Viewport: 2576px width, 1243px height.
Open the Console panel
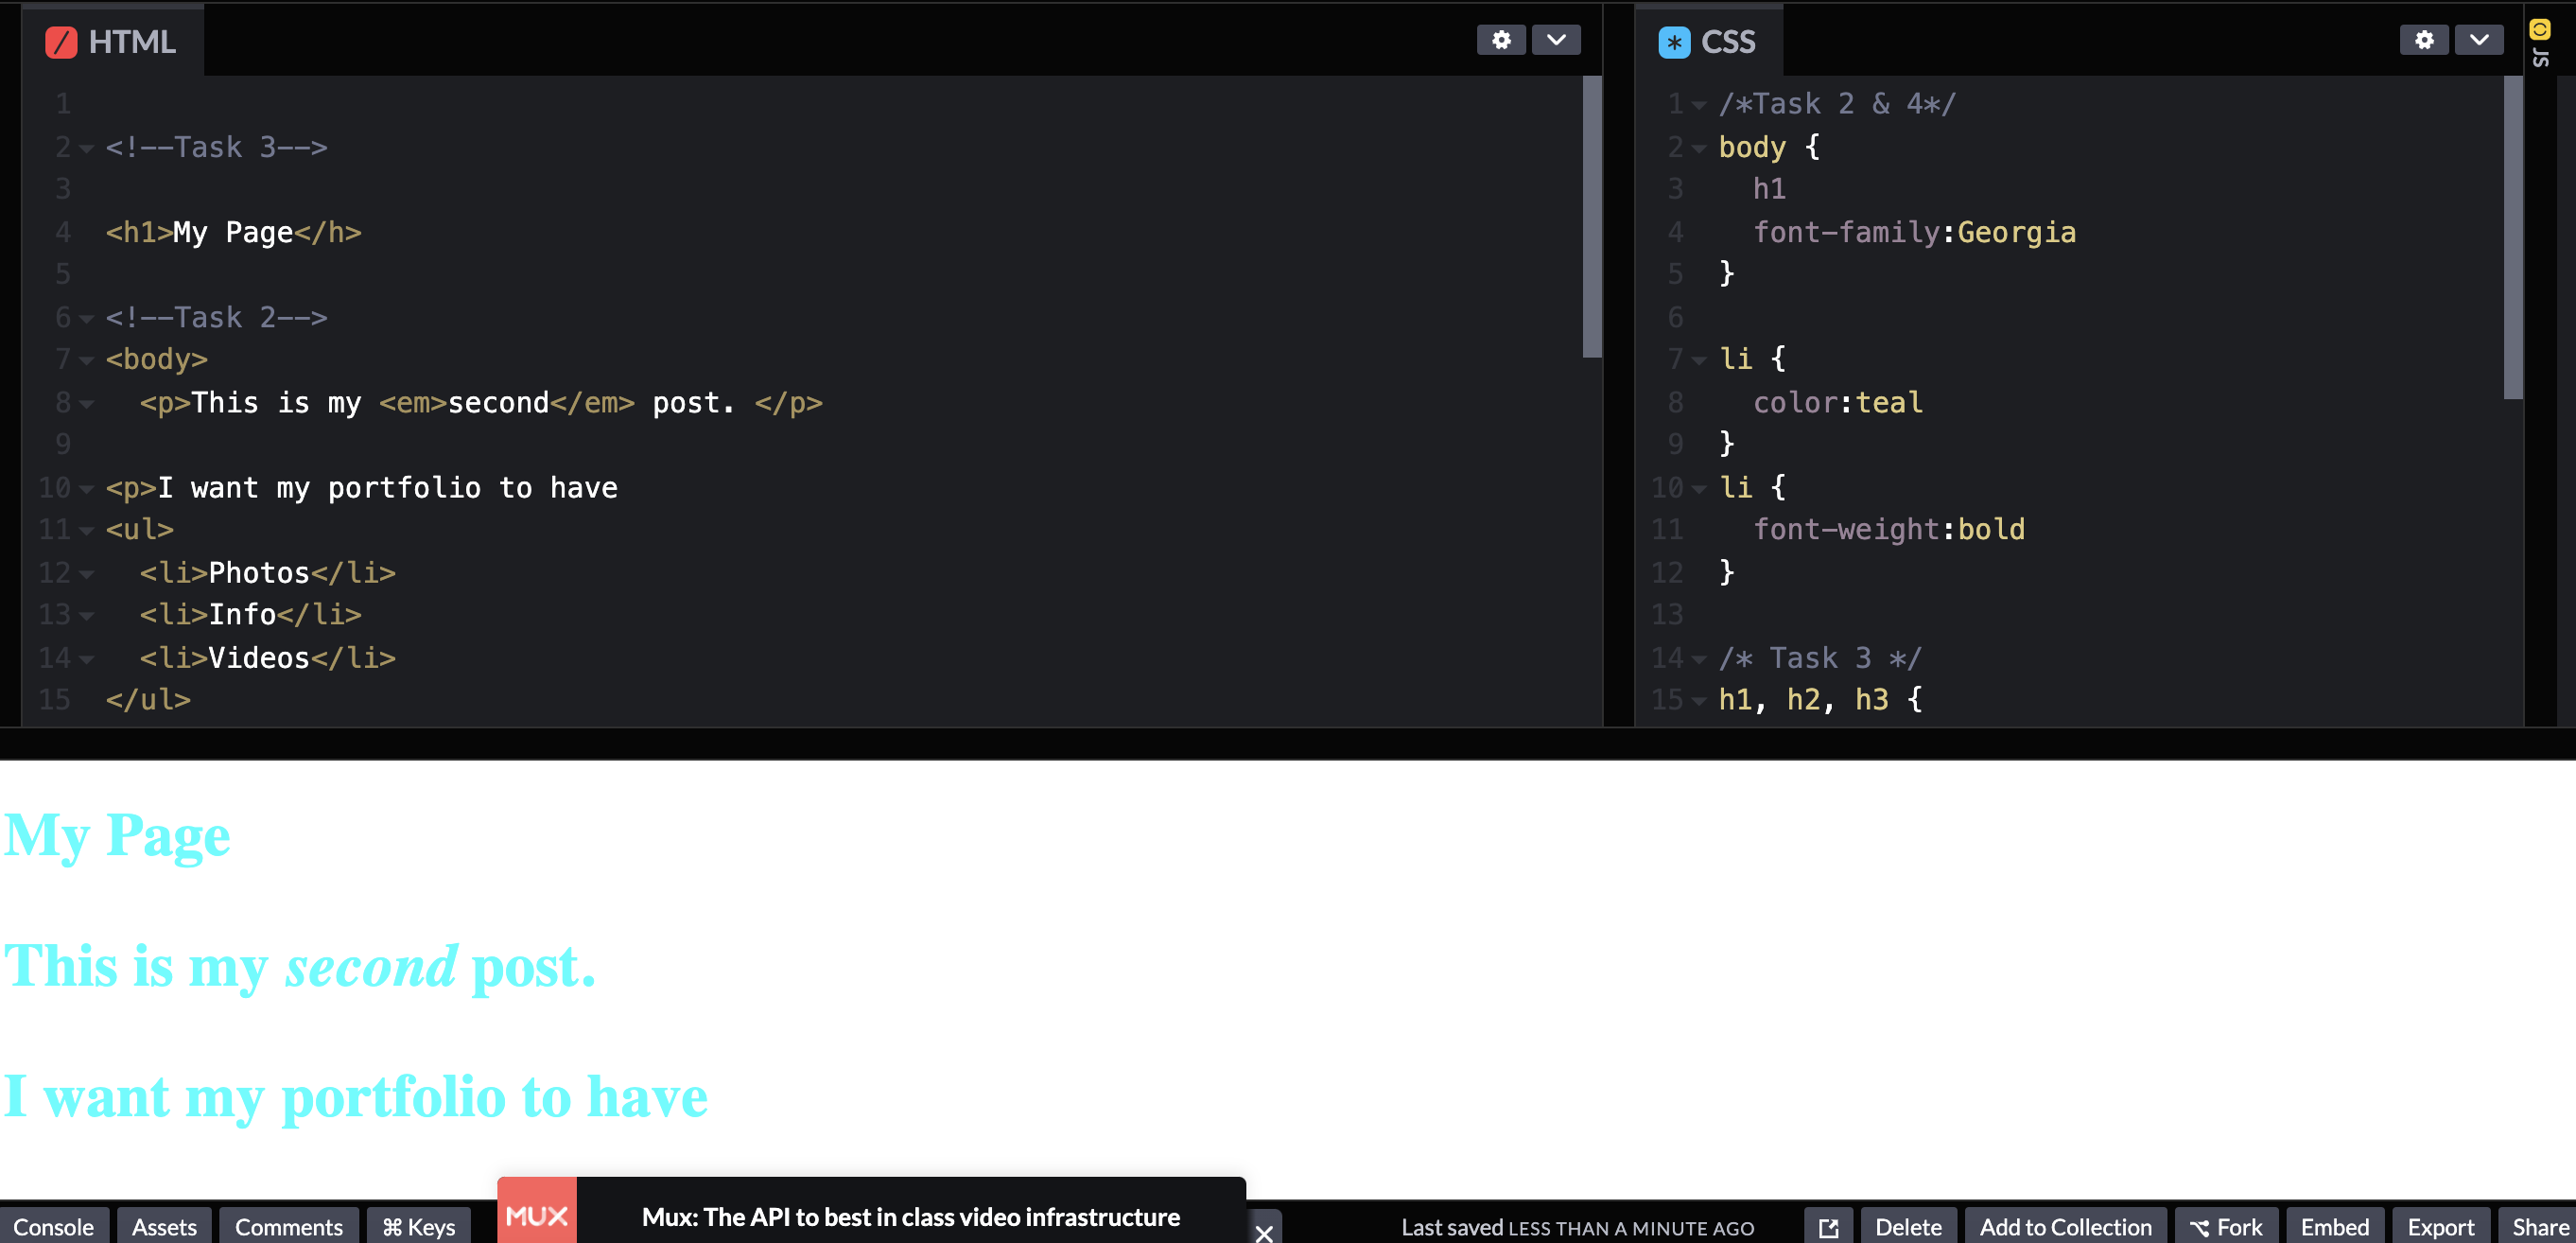pos(53,1227)
